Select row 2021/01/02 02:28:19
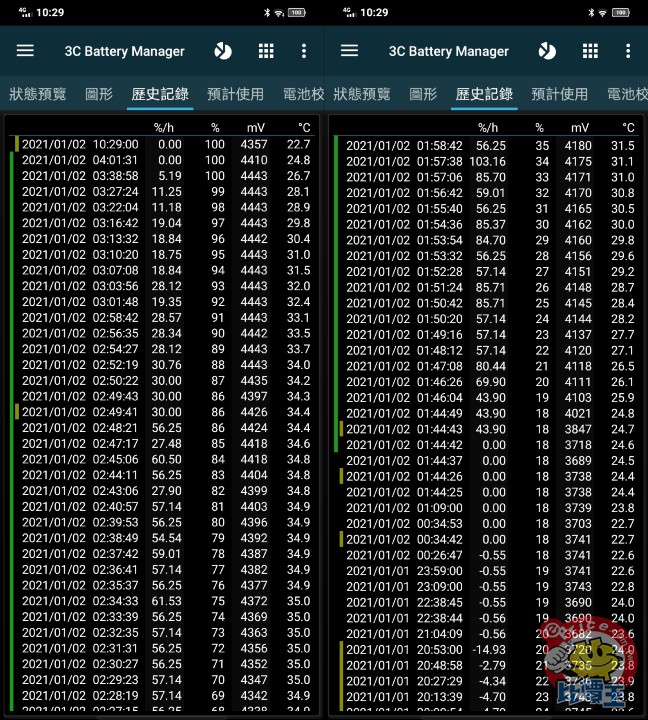Viewport: 648px width, 720px height. (163, 696)
